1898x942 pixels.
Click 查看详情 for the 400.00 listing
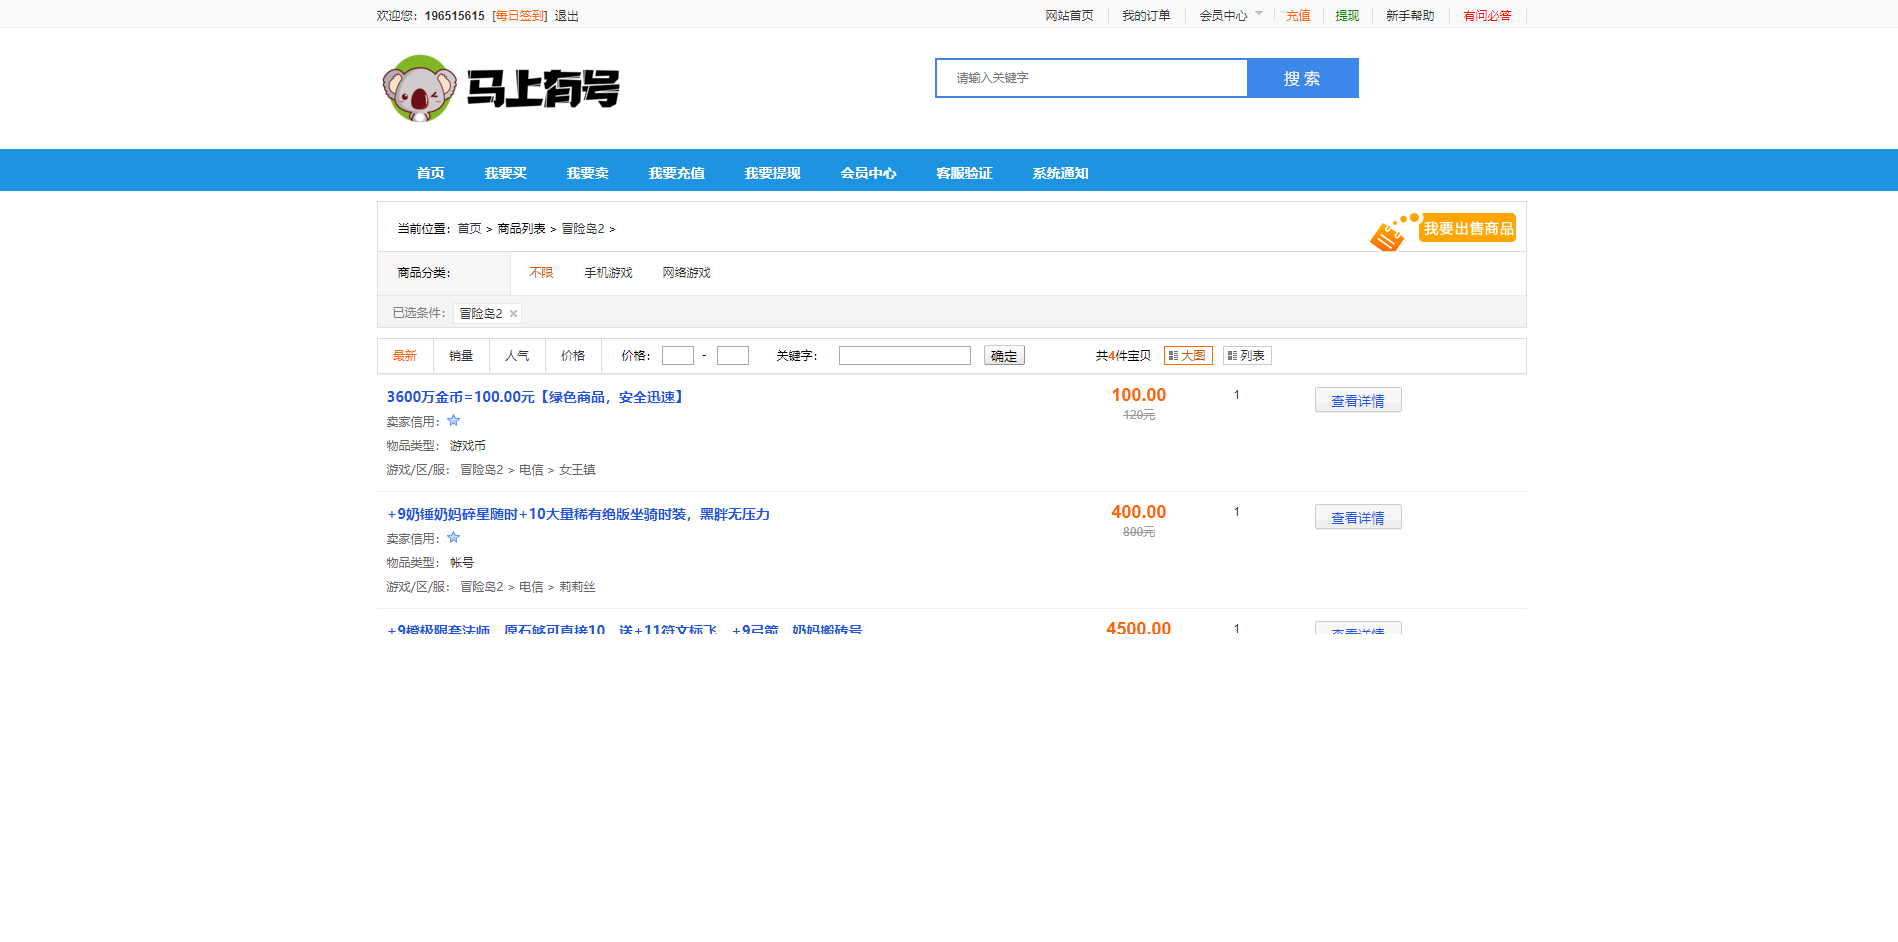click(x=1357, y=517)
